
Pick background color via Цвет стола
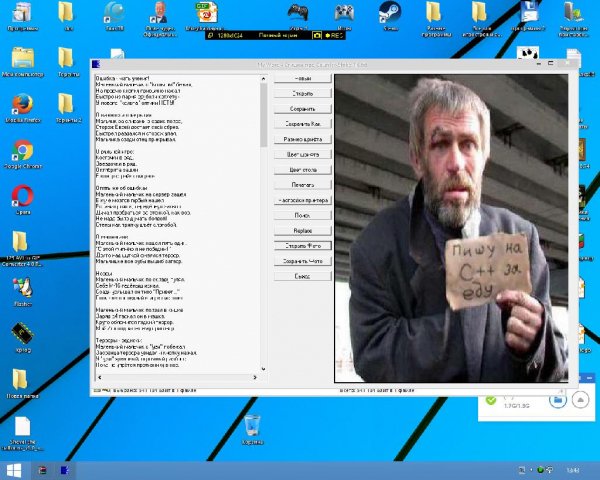click(303, 170)
